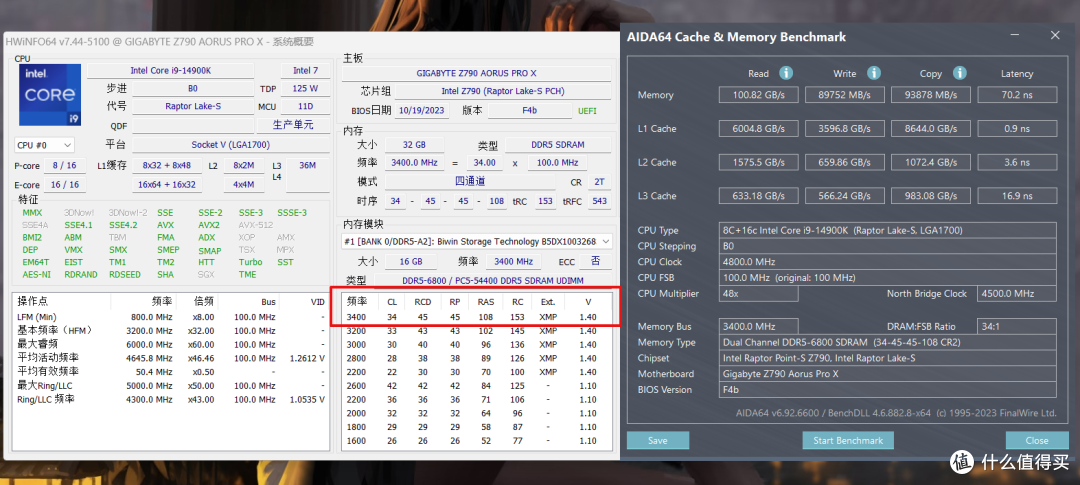Image resolution: width=1080 pixels, height=485 pixels.
Task: Click the info icon beside Read column
Action: point(786,73)
